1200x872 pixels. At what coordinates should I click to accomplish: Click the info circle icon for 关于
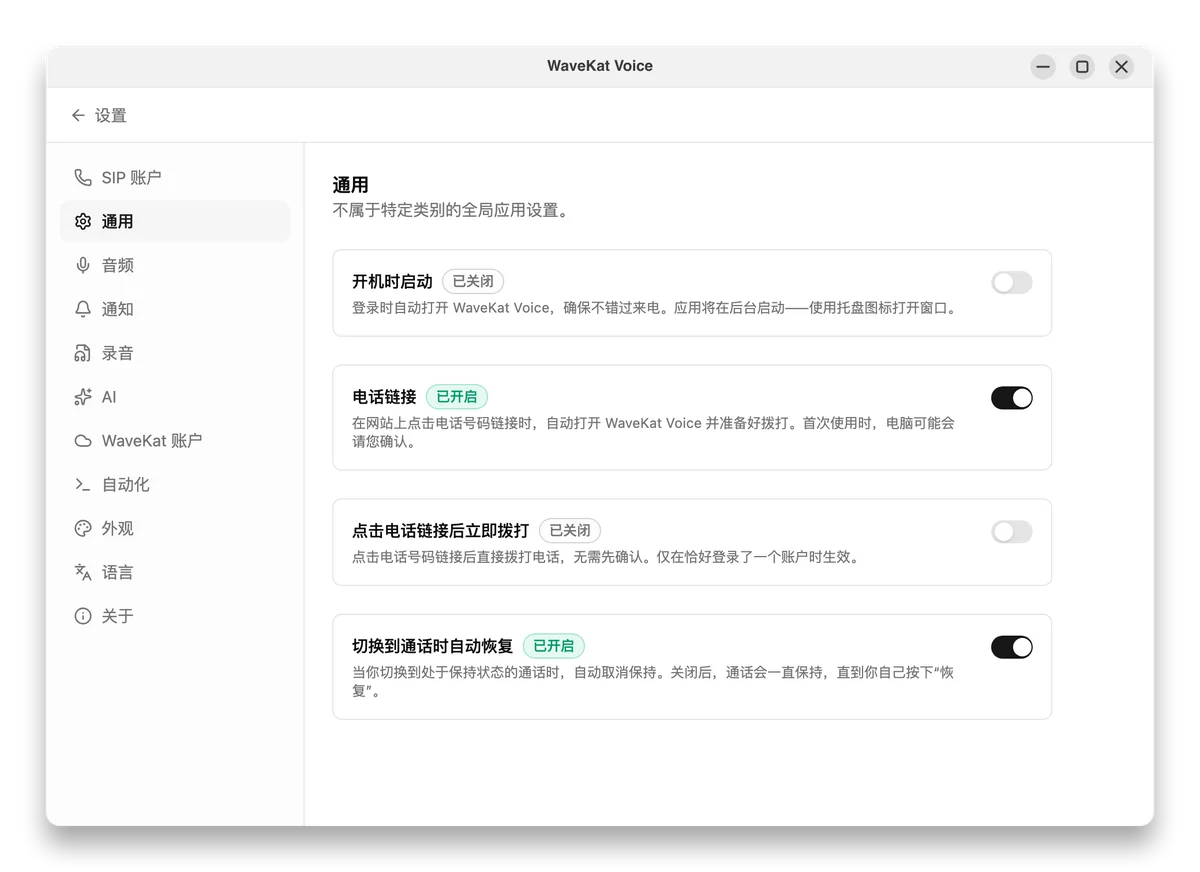click(83, 617)
